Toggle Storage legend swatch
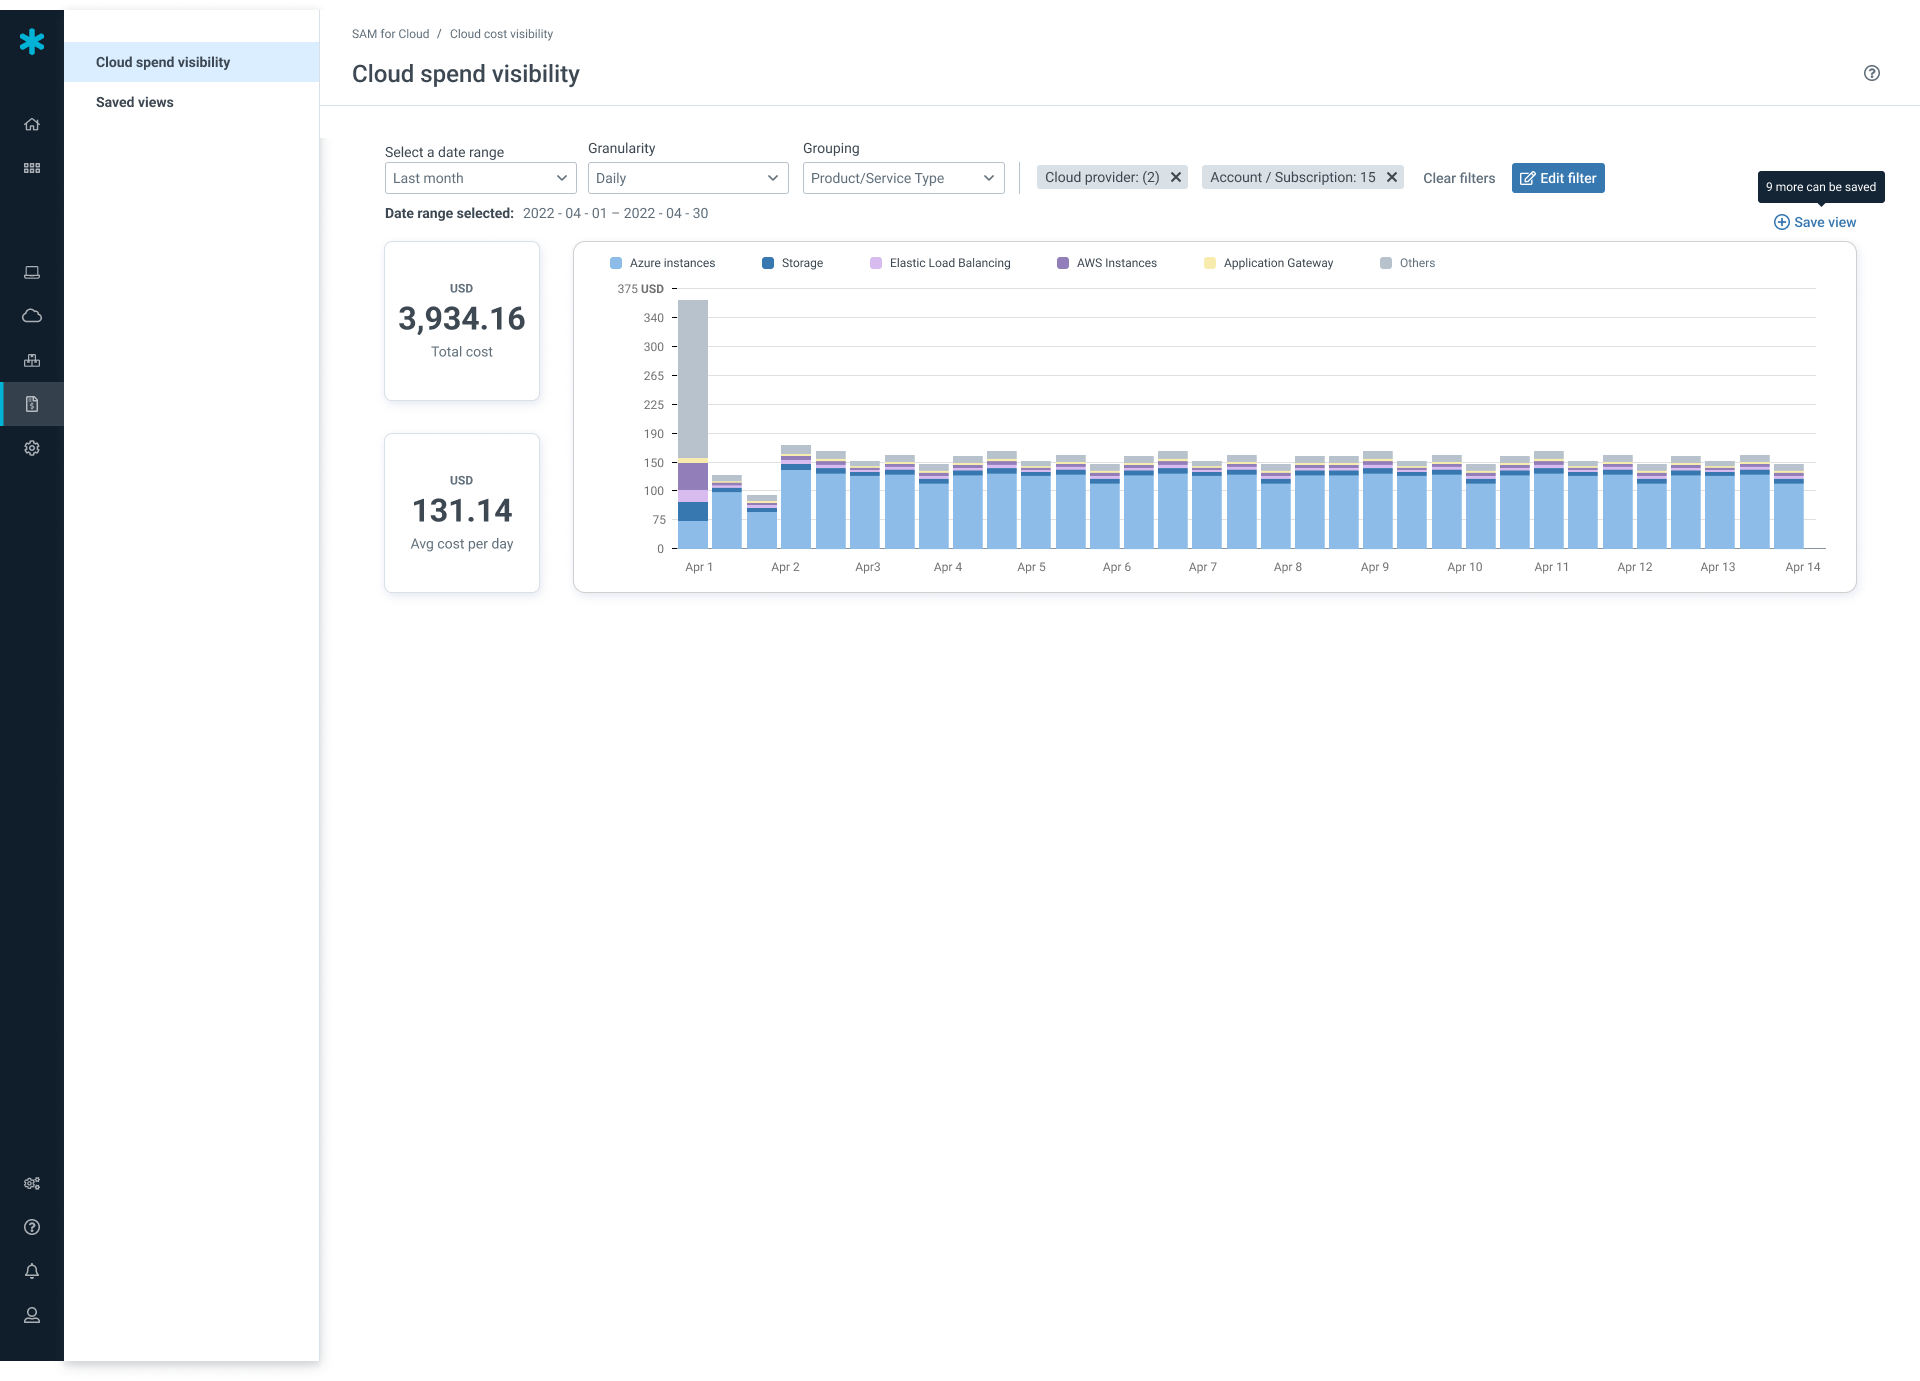The height and width of the screenshot is (1381, 1920). [x=768, y=263]
